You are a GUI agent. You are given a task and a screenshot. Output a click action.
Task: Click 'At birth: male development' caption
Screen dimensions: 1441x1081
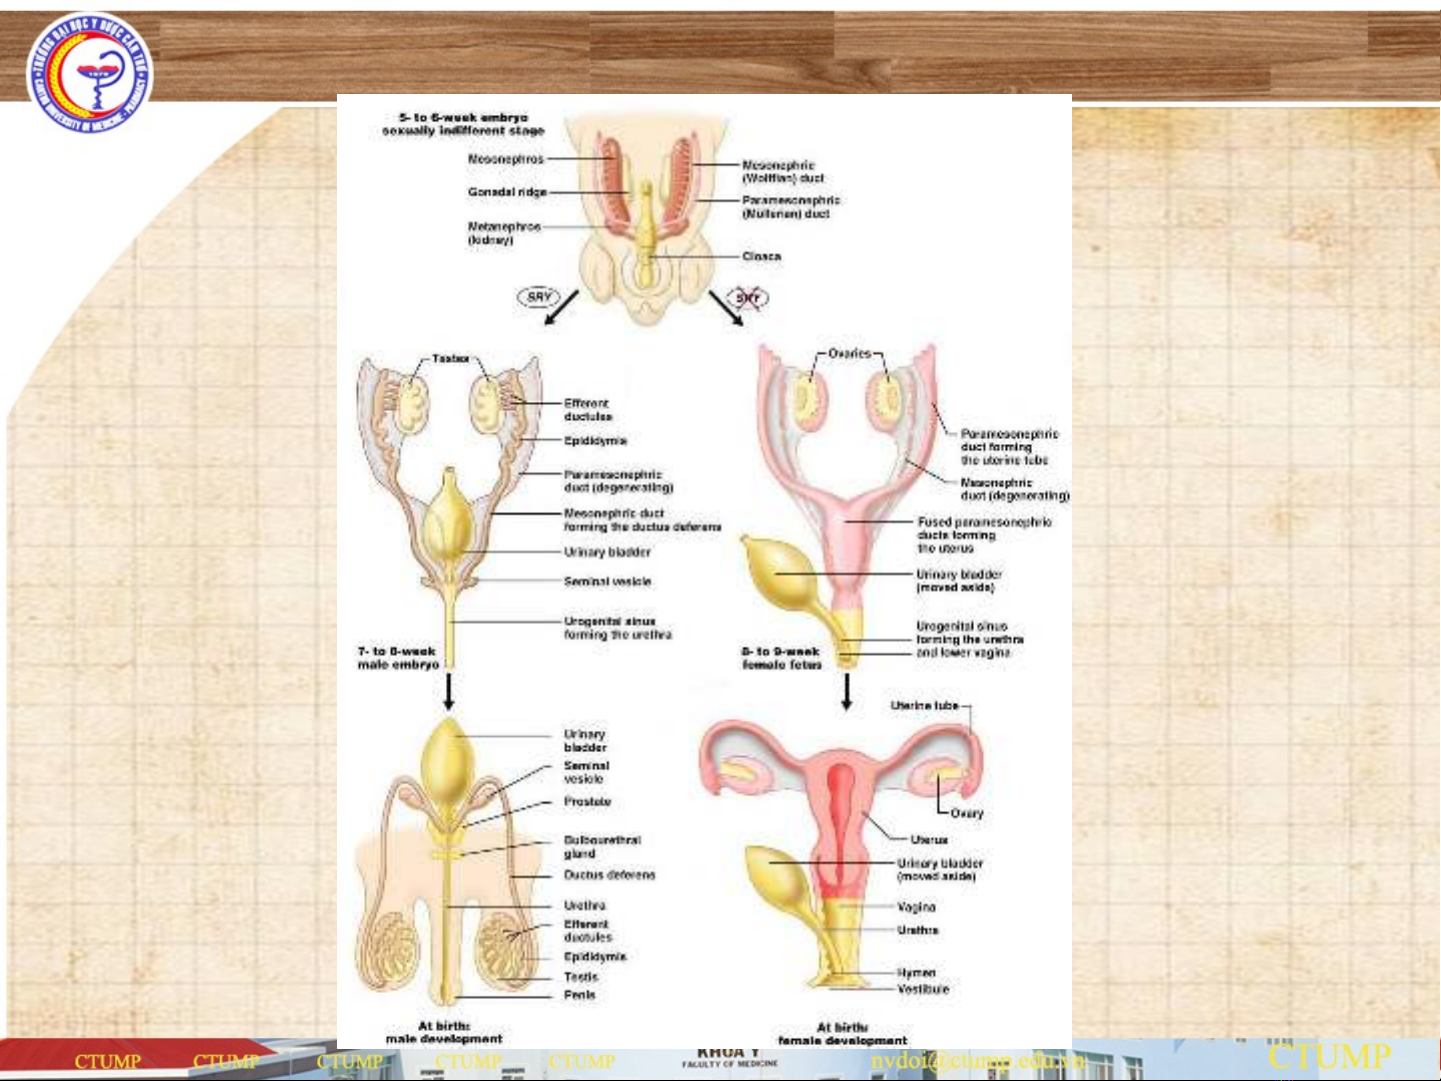click(444, 1032)
